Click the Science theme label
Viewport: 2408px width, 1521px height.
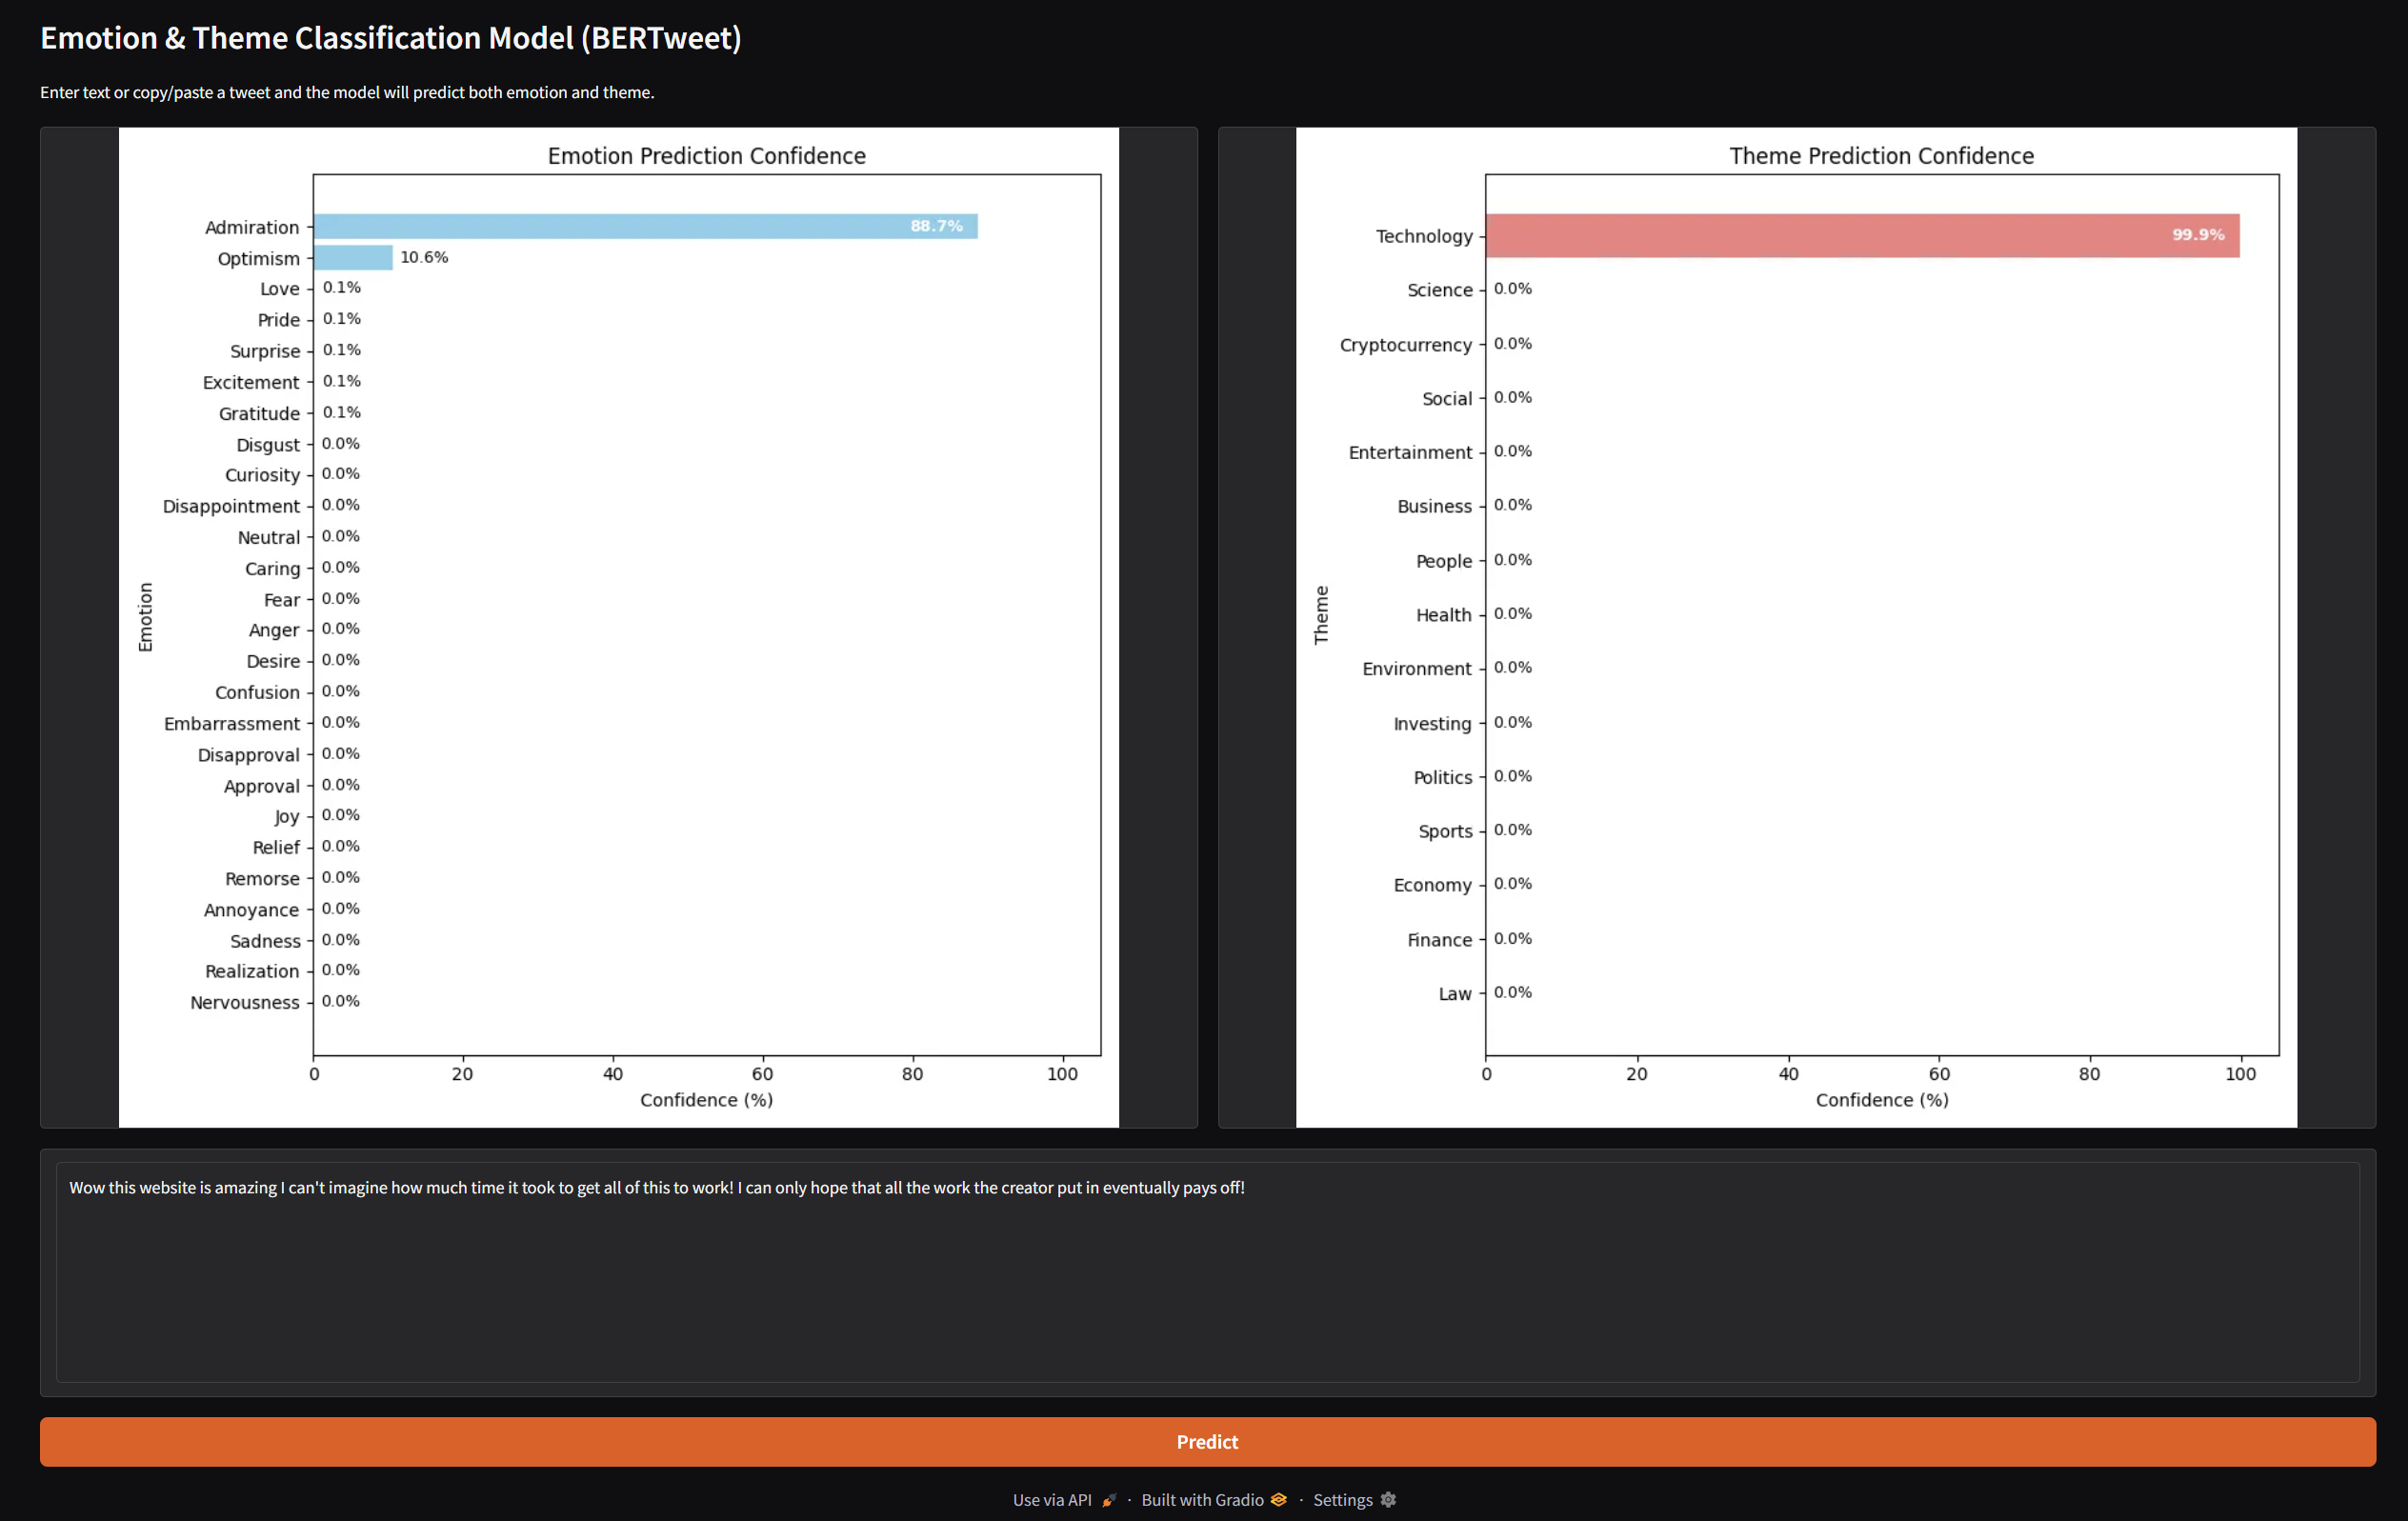(x=1440, y=290)
